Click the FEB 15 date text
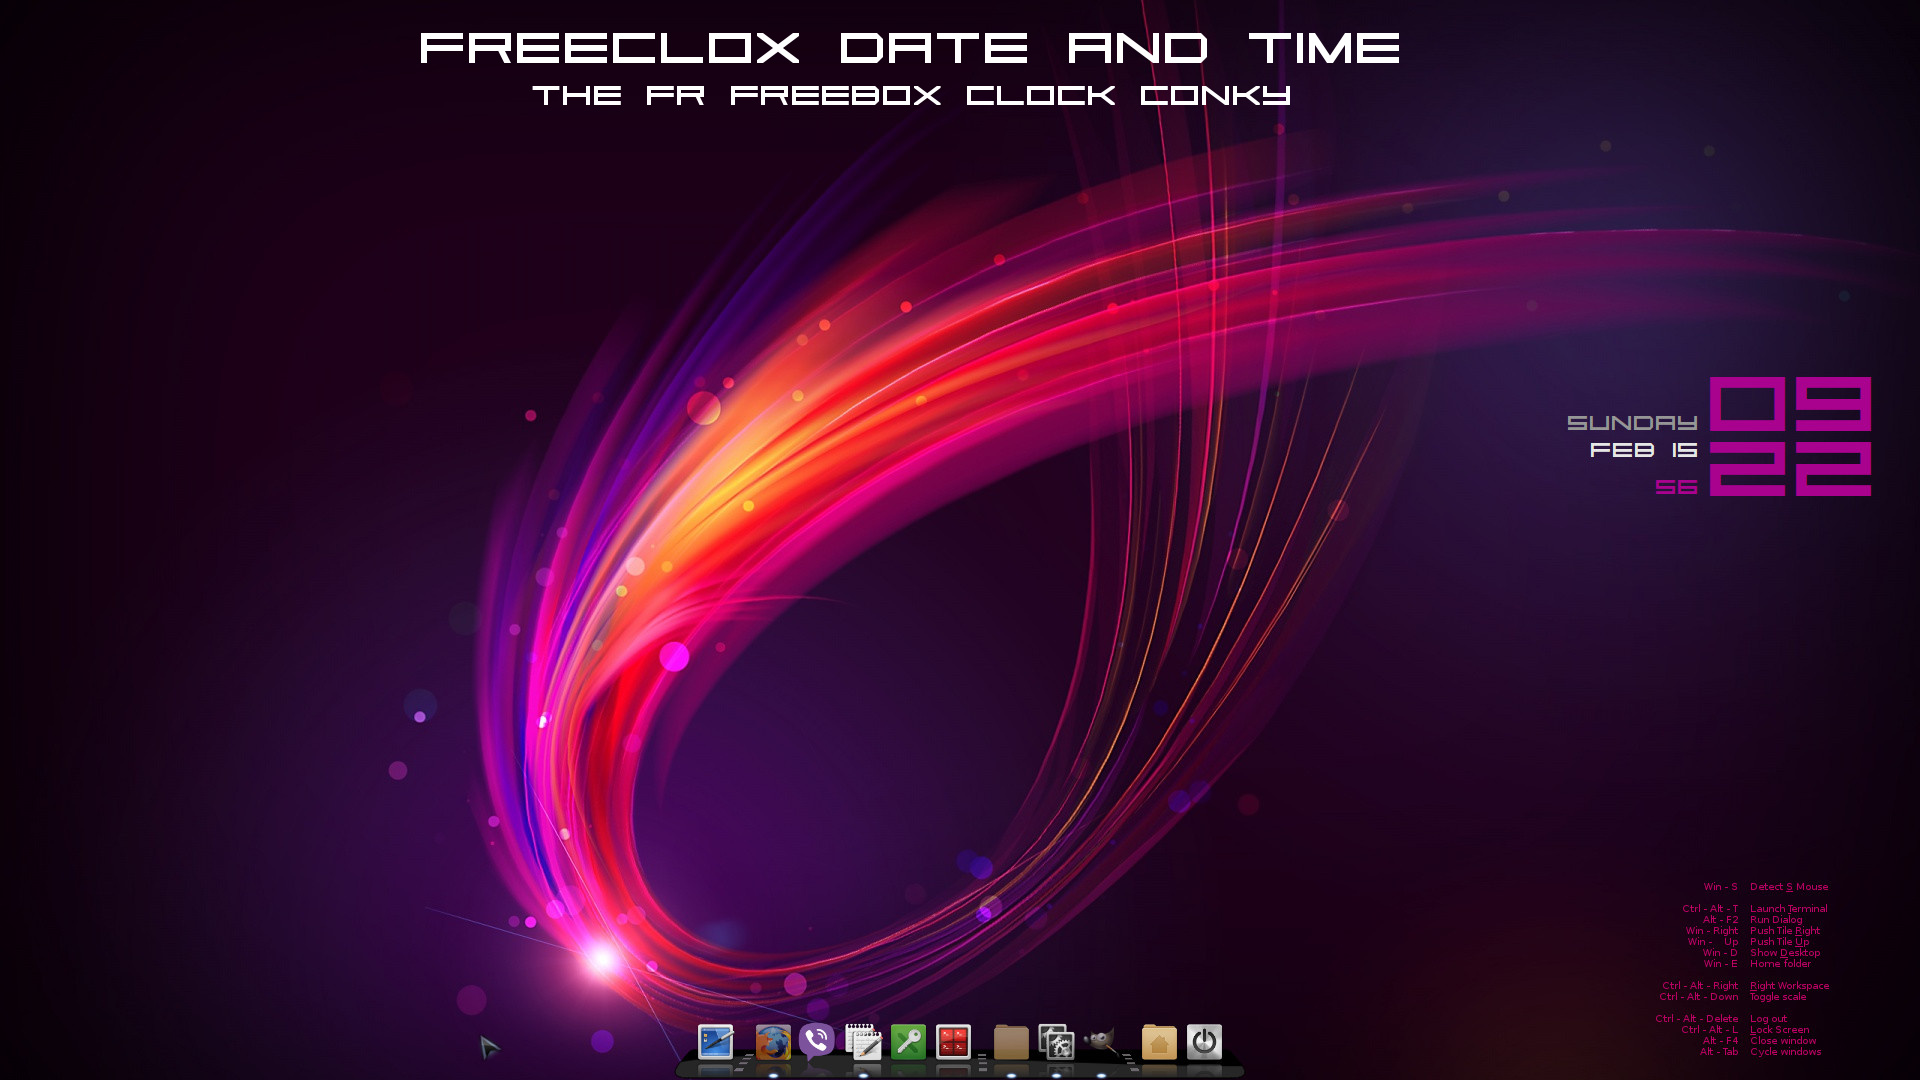Screen dimensions: 1920x1080 coord(1644,450)
